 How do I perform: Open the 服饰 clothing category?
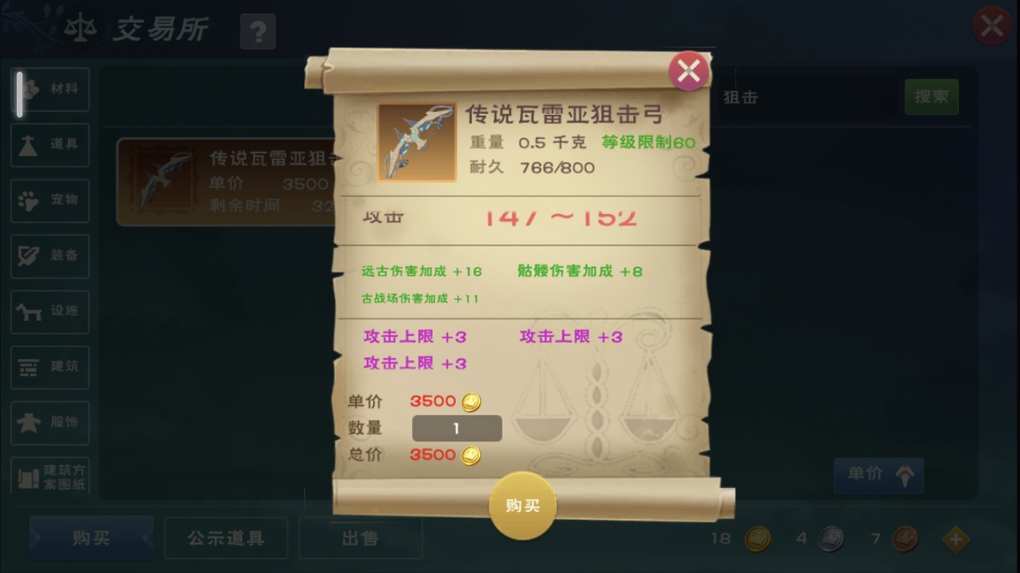50,423
